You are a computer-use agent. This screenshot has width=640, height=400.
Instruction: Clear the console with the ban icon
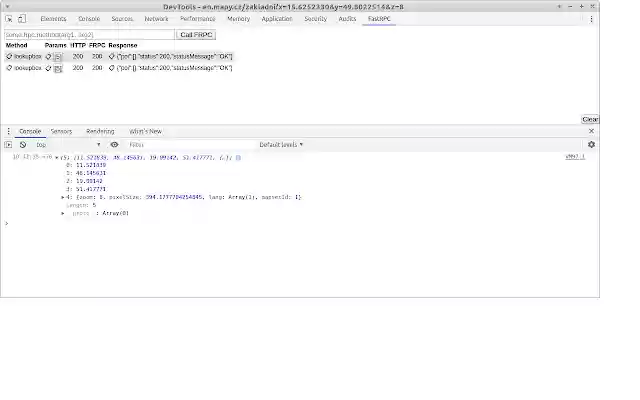23,144
